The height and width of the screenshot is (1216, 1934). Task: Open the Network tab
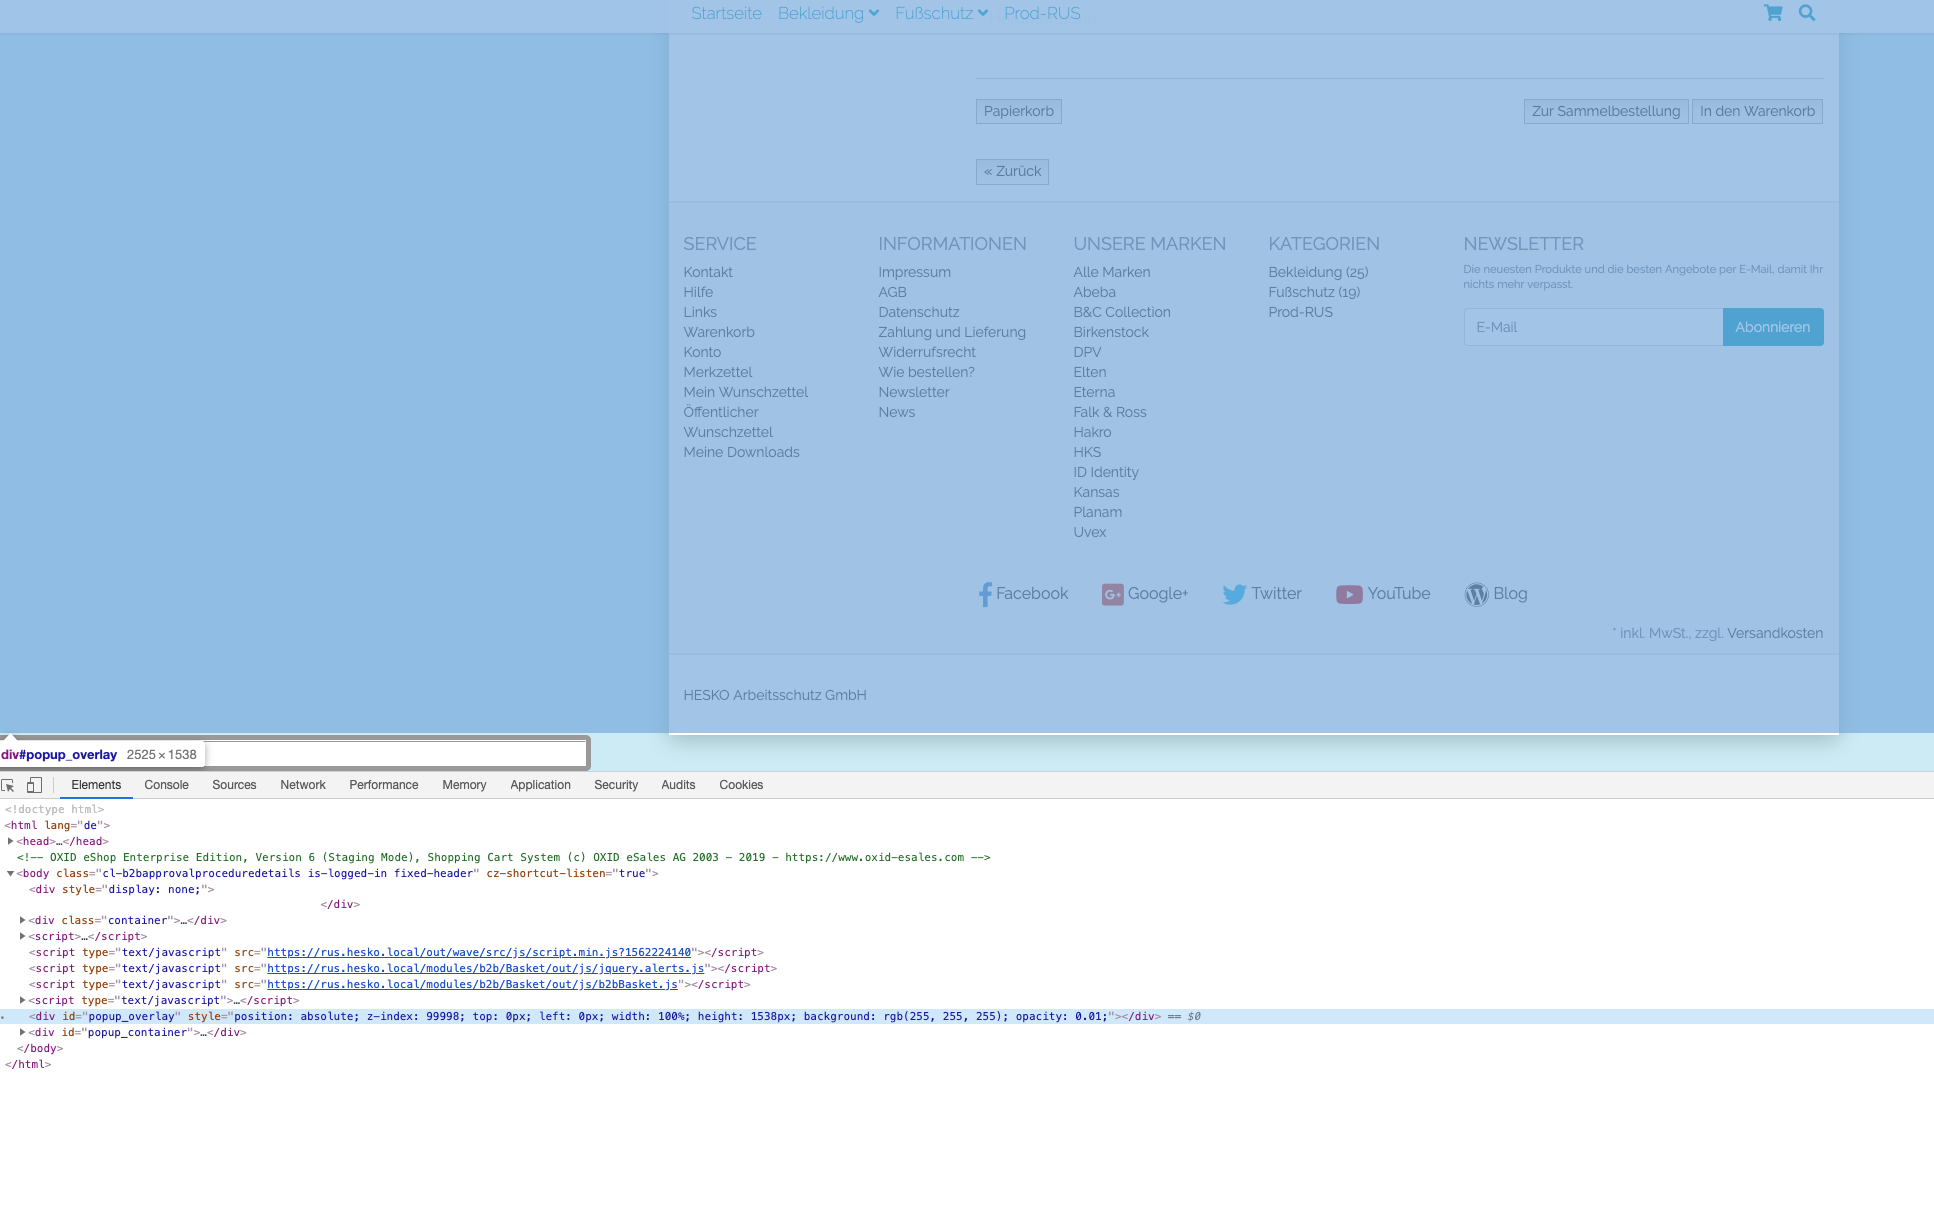(x=302, y=785)
